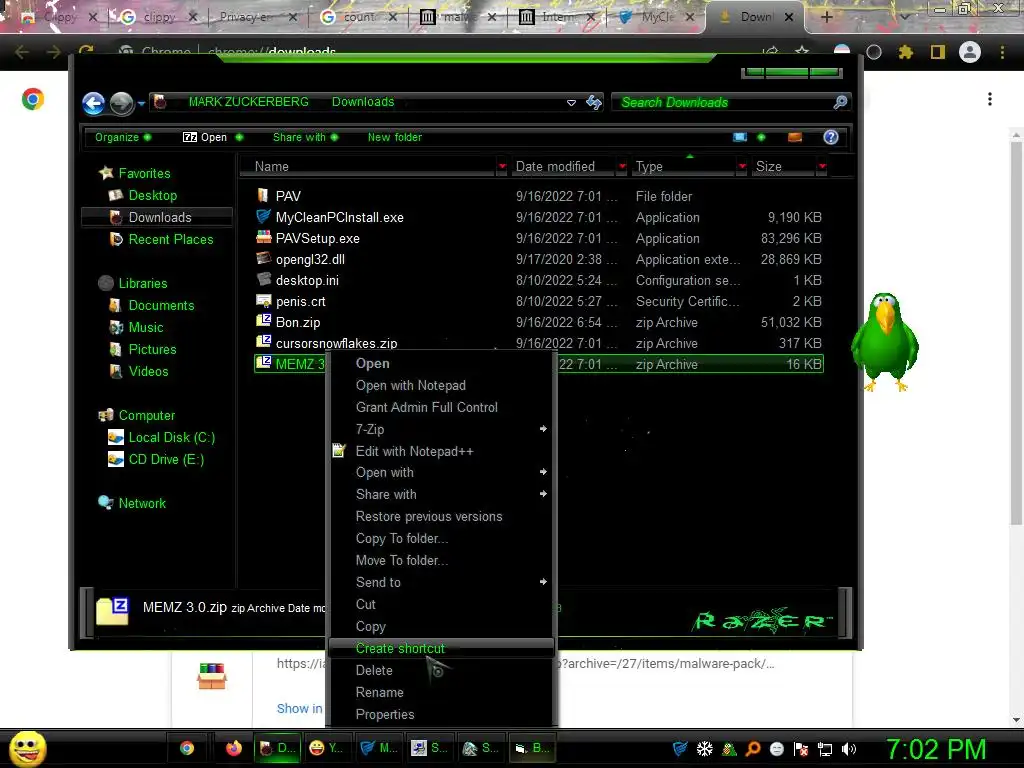Expand Size column filter arrow
Screen dimensions: 1024x768
coord(822,167)
